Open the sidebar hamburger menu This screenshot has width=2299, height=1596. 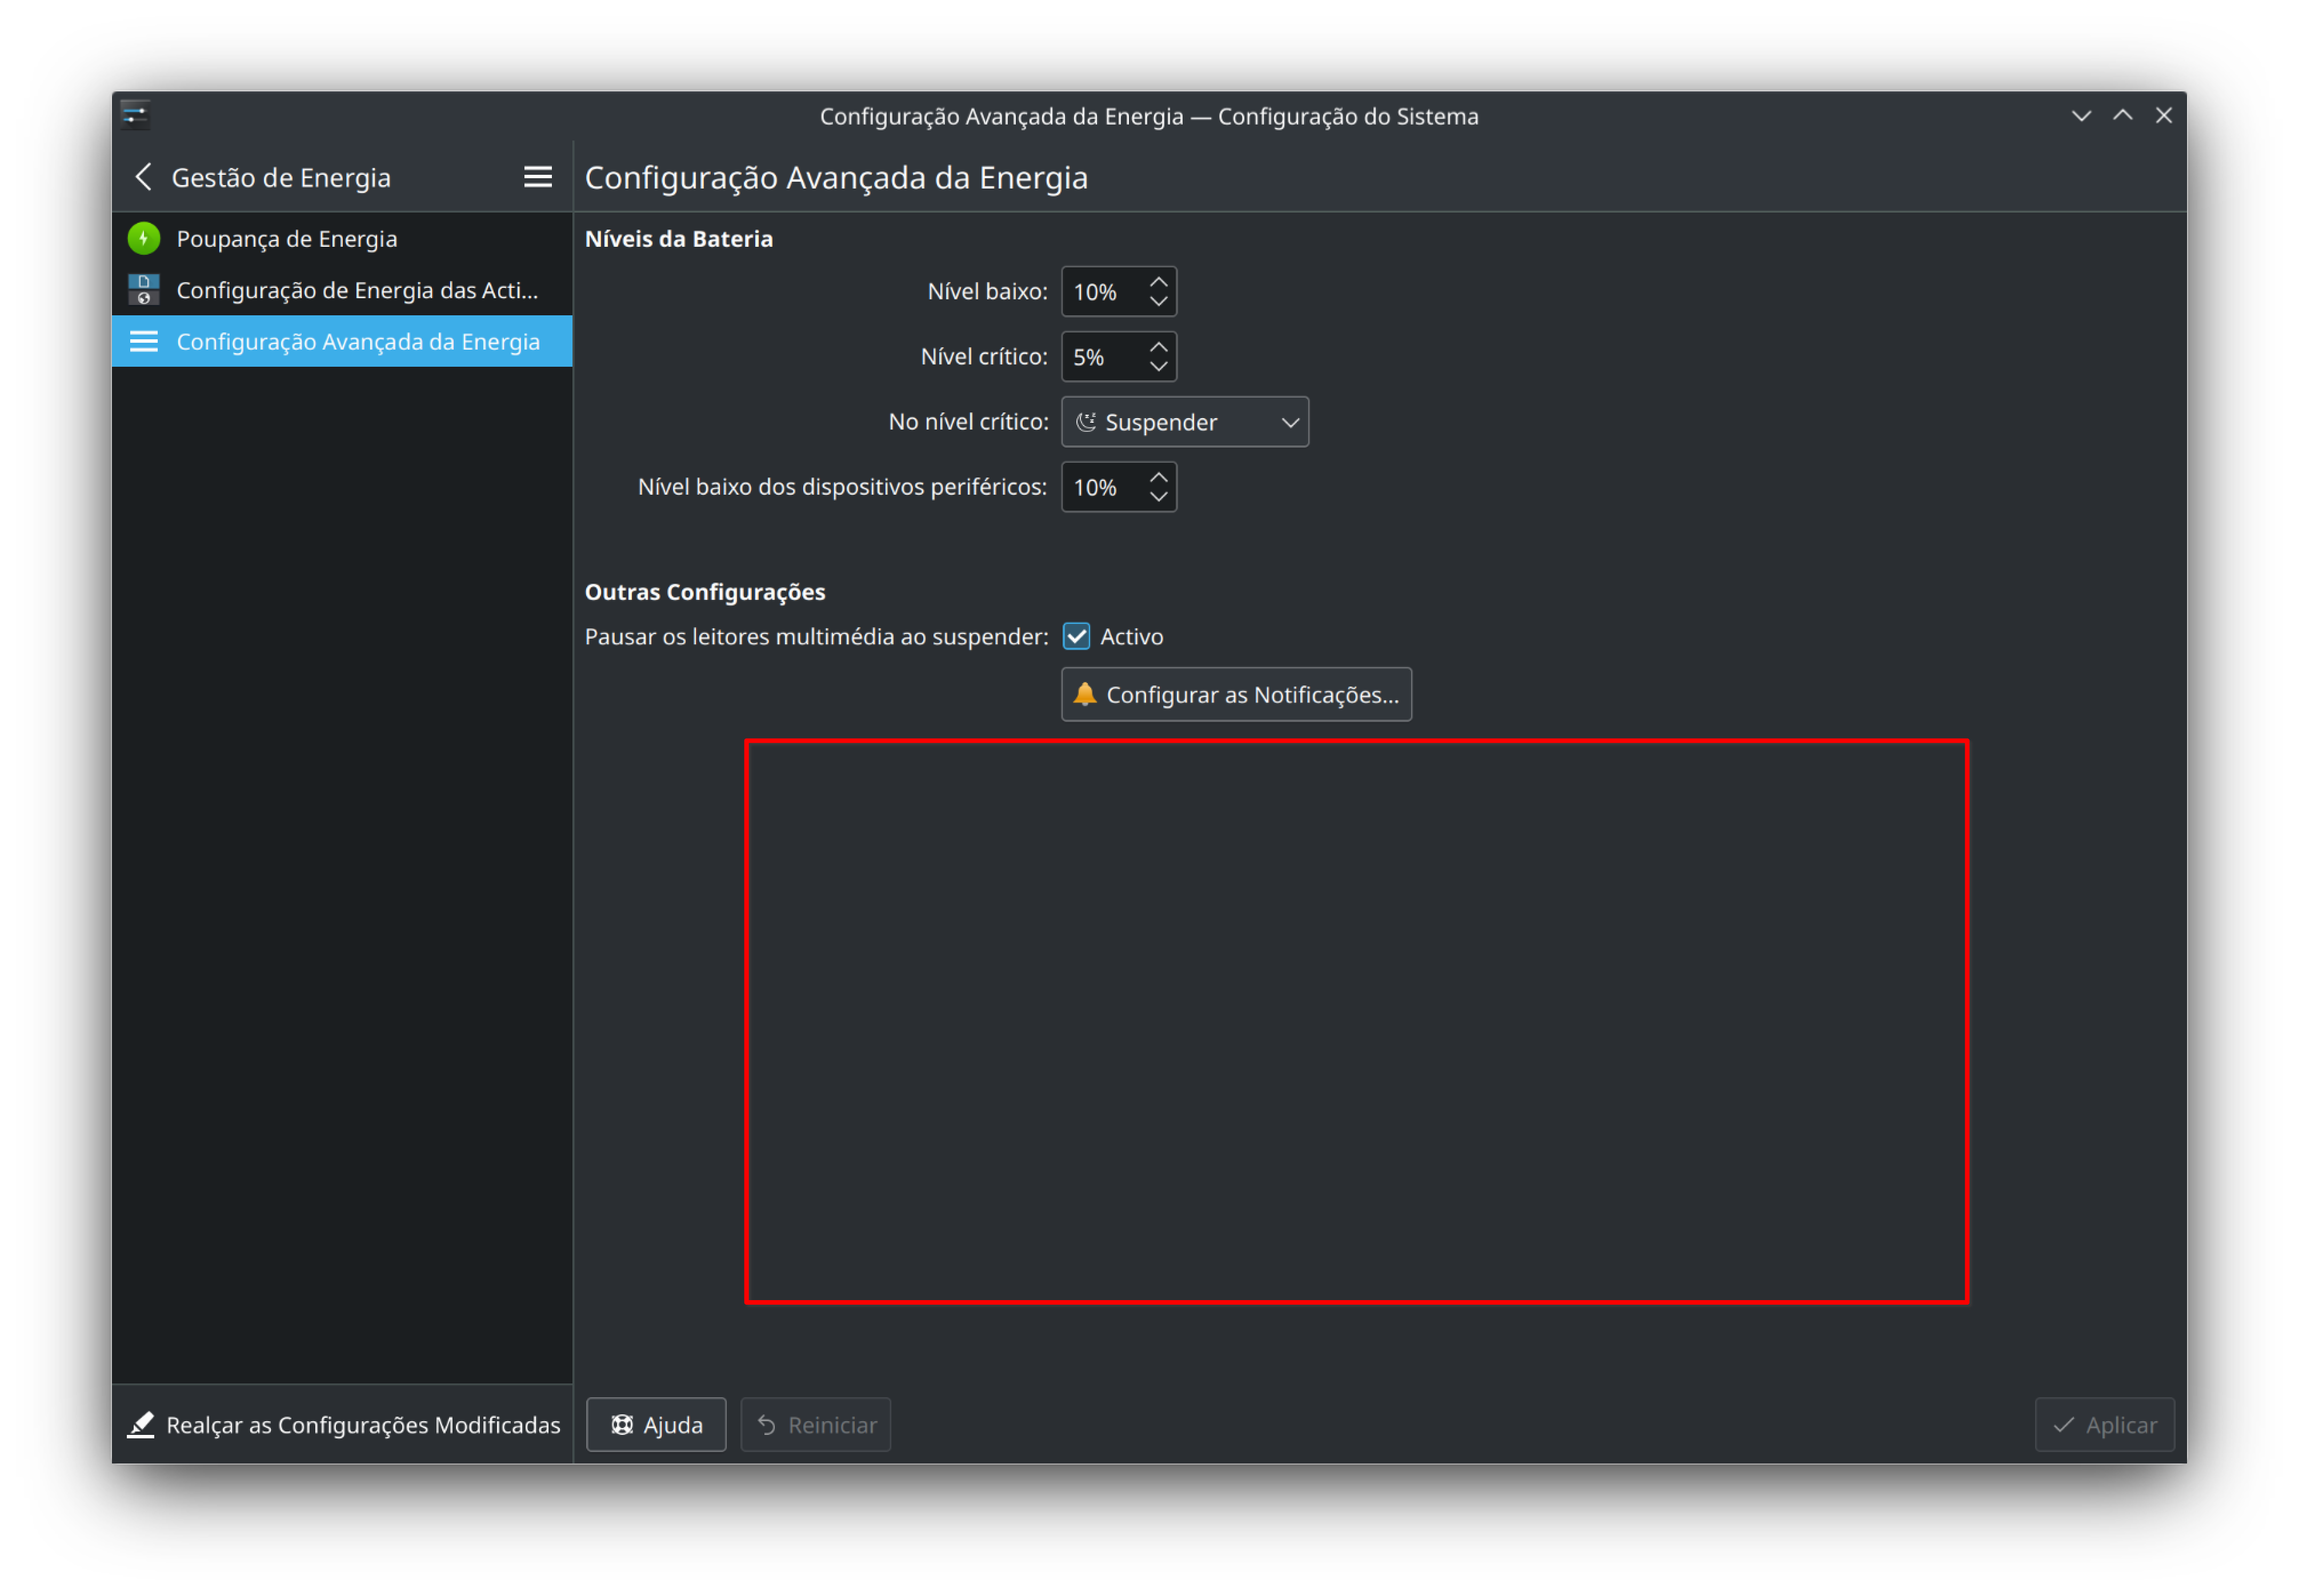tap(537, 177)
